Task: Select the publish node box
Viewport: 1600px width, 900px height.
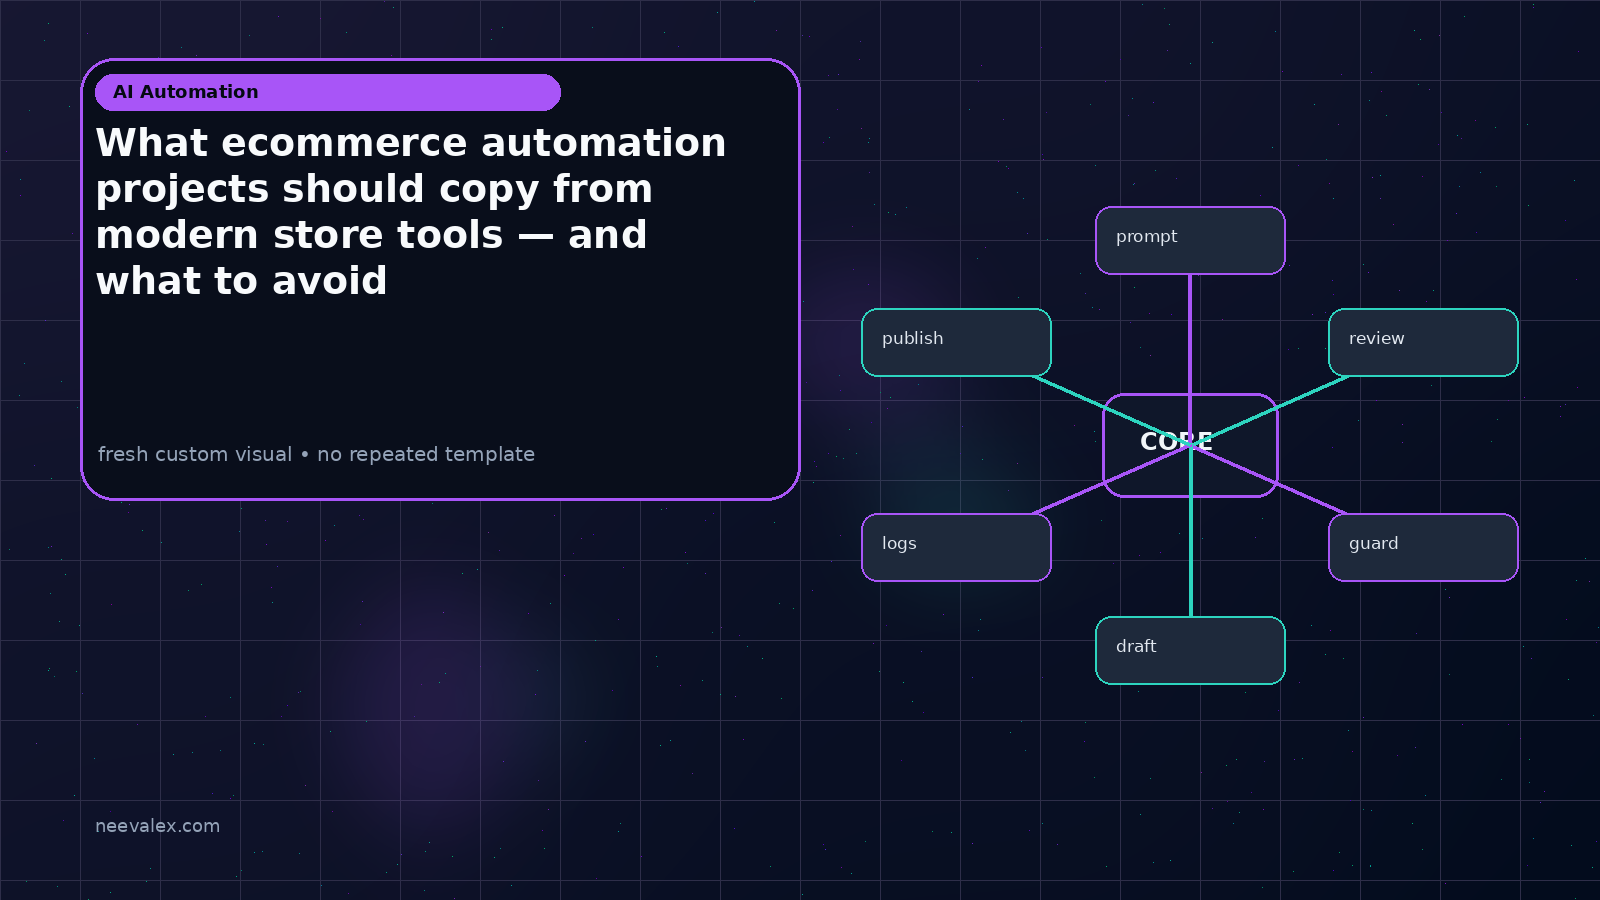Action: coord(956,342)
